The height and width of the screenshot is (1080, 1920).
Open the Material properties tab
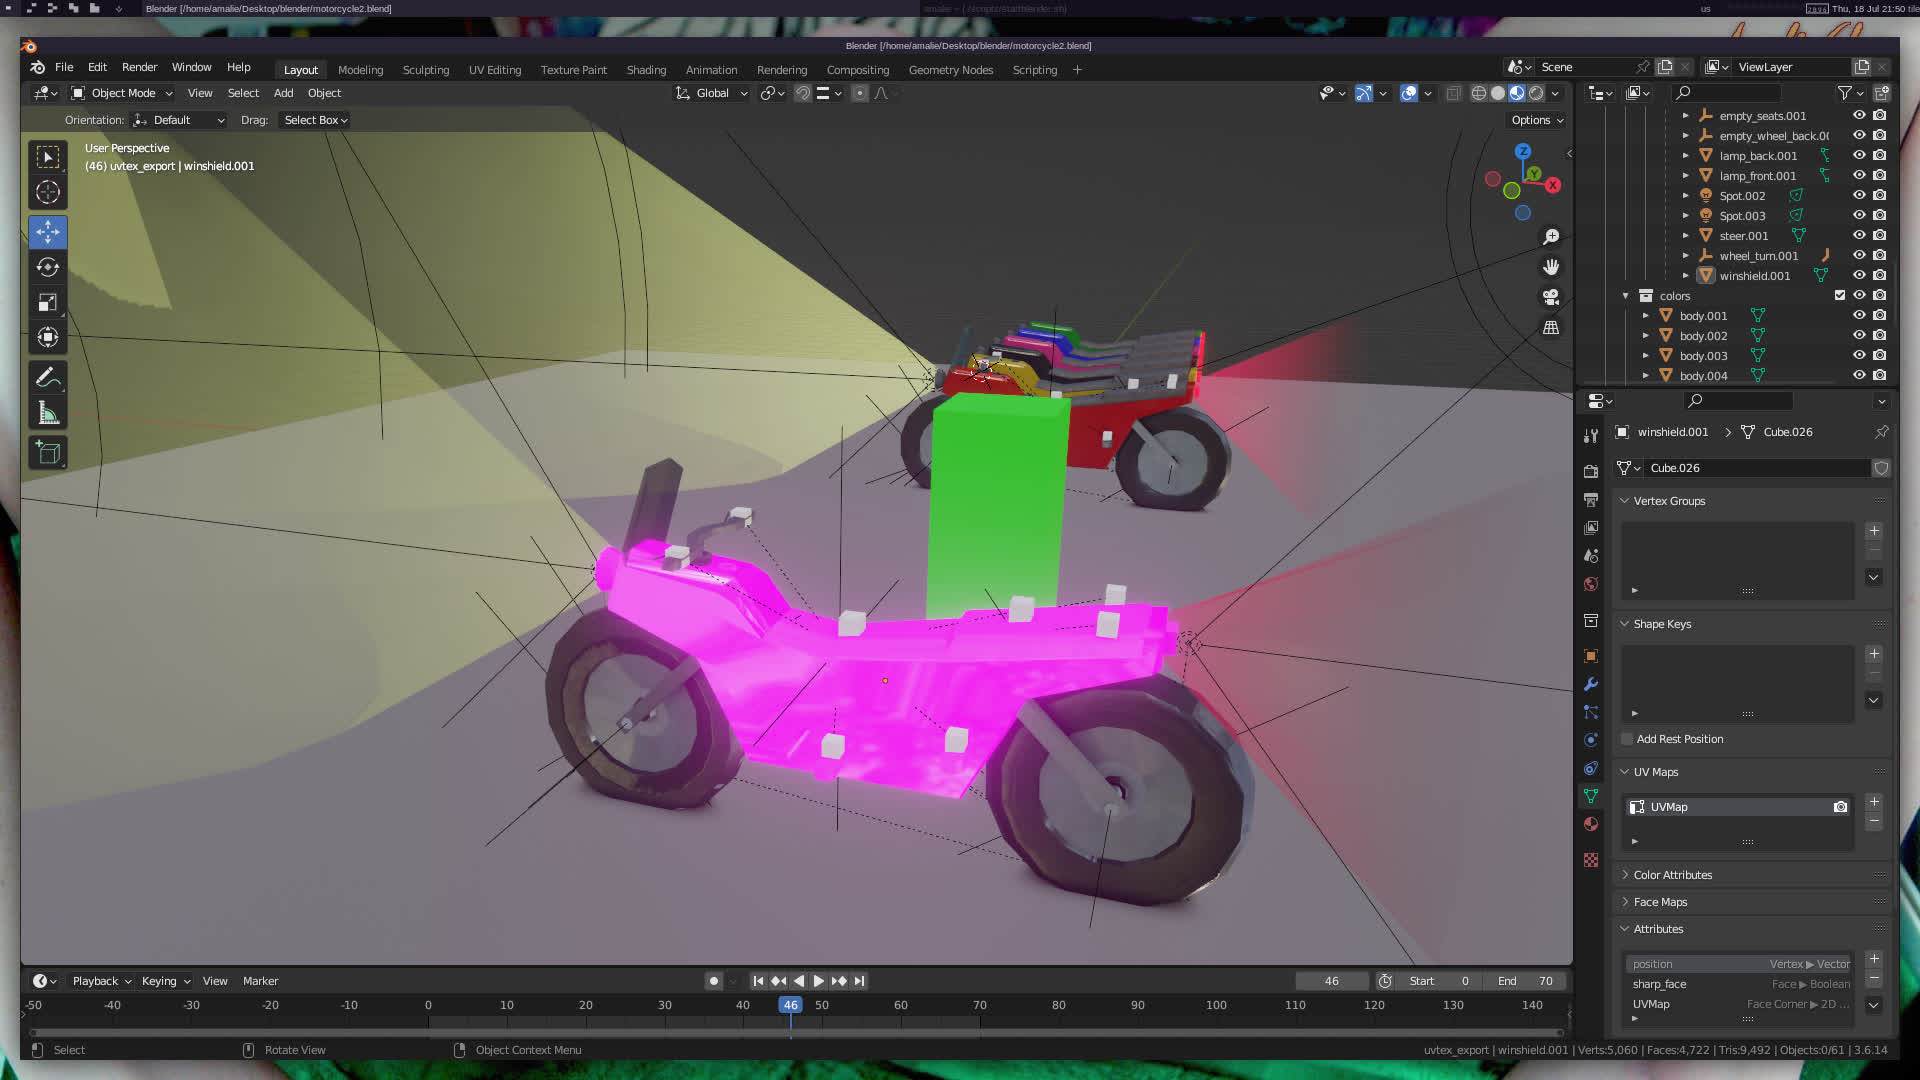tap(1590, 824)
